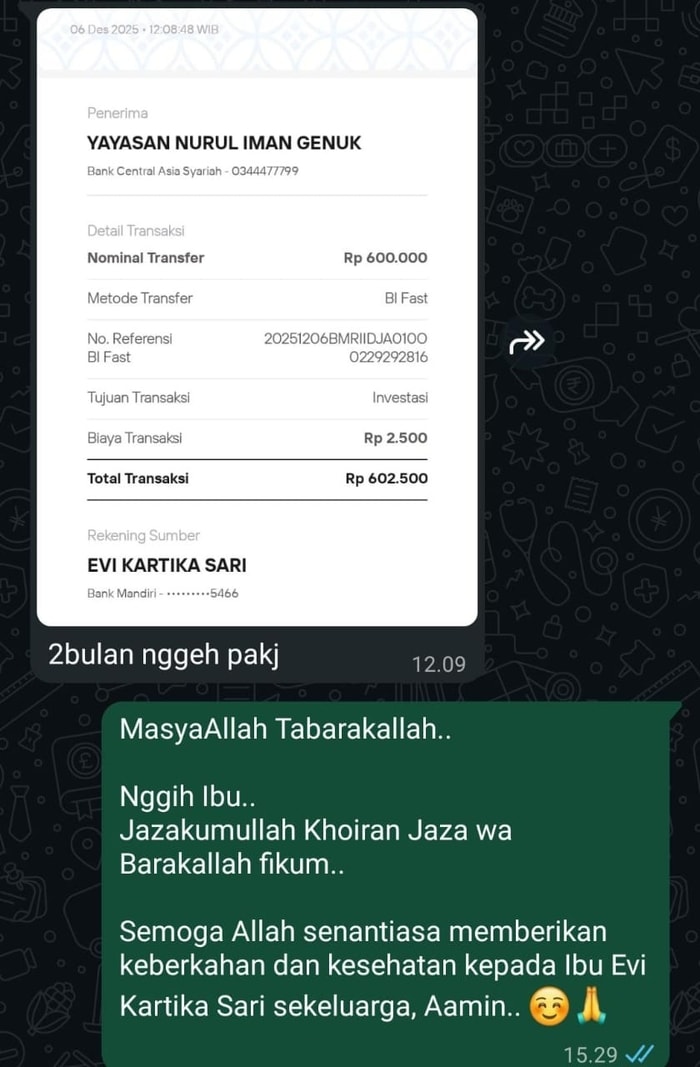Tap the 15.29 reply timestamp

tap(590, 1055)
